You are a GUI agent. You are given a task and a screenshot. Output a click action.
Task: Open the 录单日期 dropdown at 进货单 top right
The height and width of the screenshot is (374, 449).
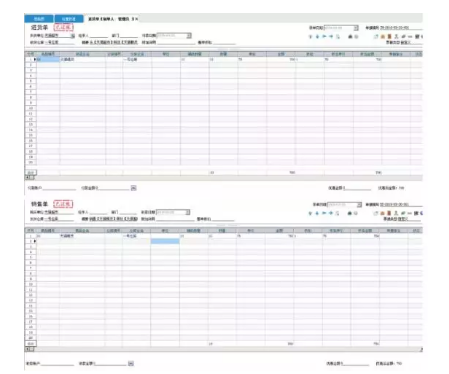point(356,28)
